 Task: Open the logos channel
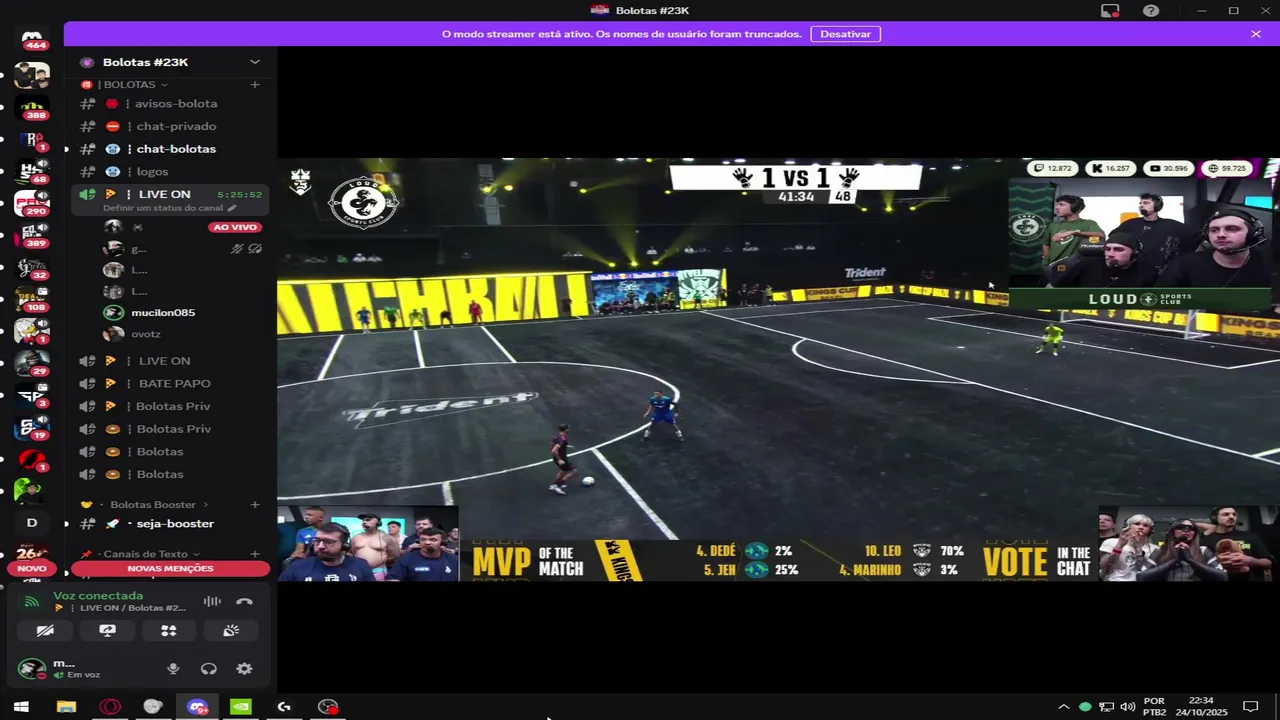170,172
